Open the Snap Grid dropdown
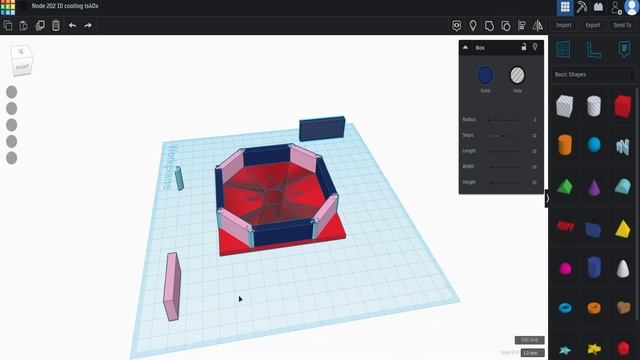640x360 pixels. coord(533,353)
